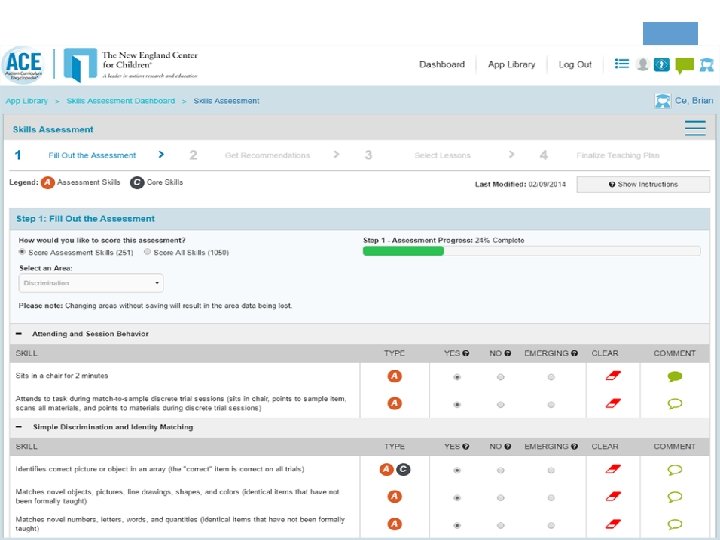720x540 pixels.
Task: Click the COMMENT column header in Attending section
Action: 675,353
